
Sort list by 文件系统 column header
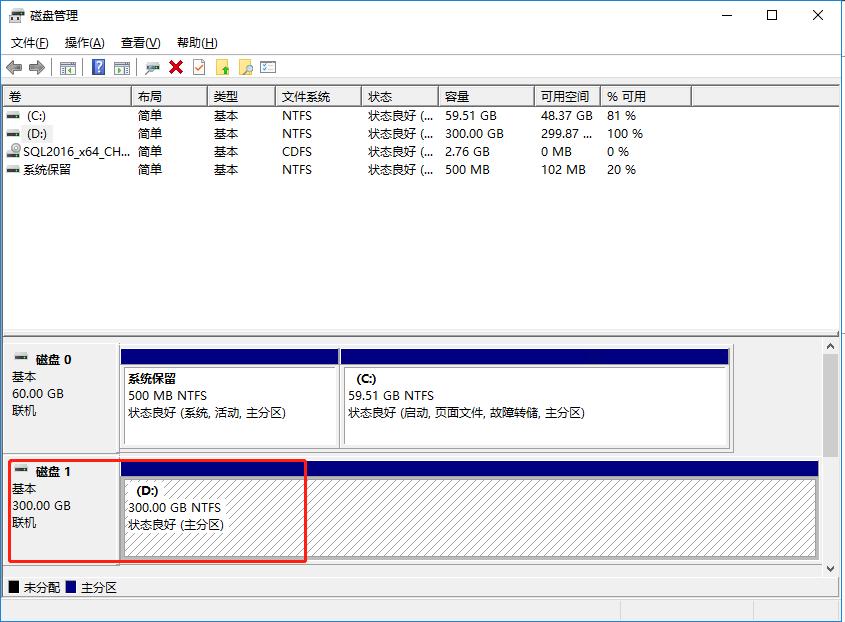pos(306,96)
